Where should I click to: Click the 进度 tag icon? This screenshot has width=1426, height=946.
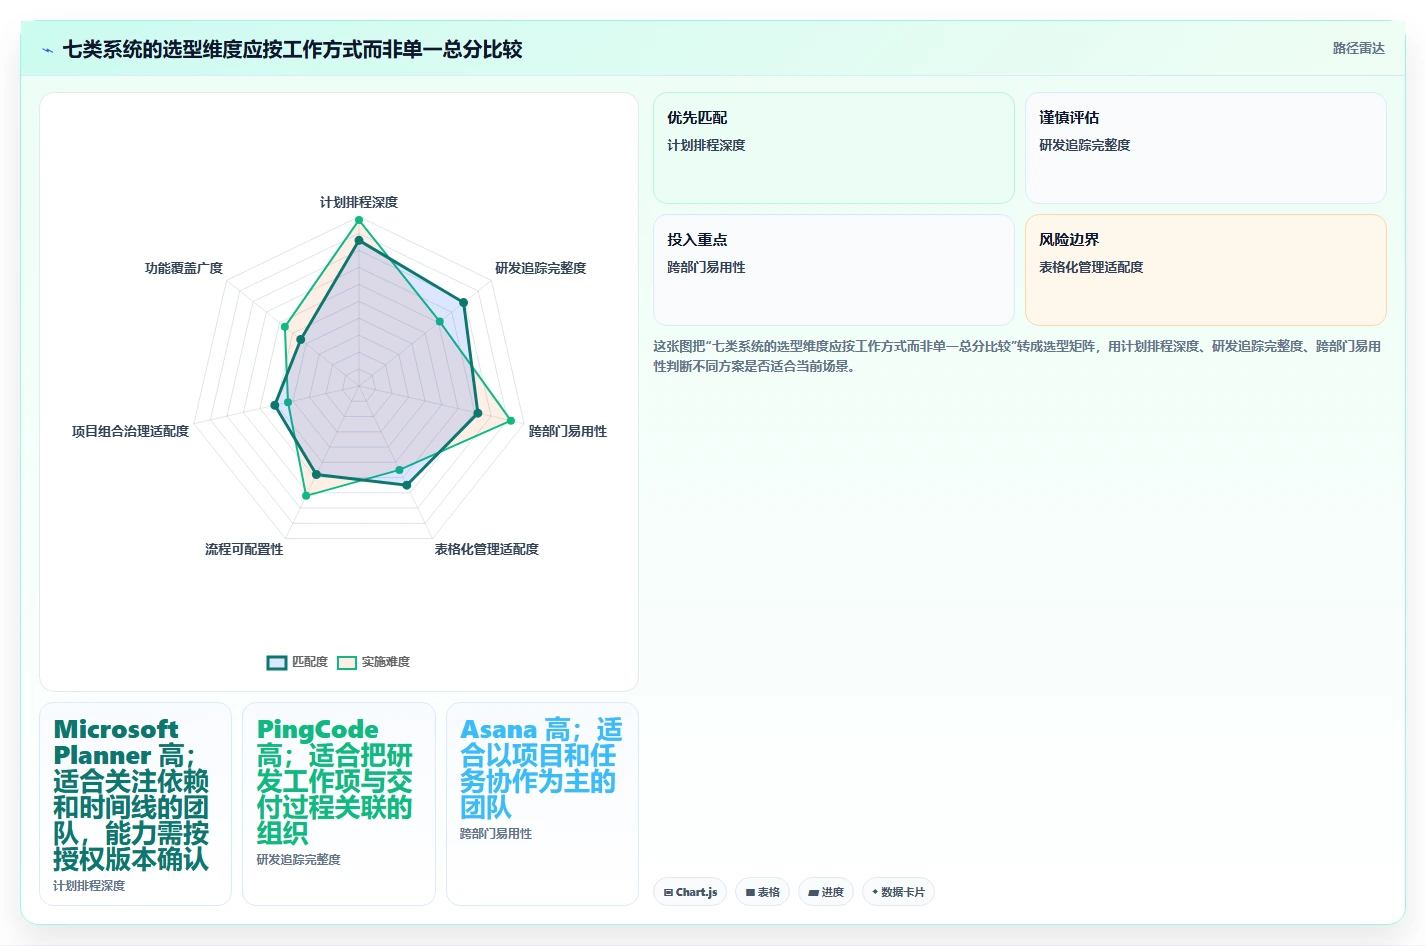point(814,892)
